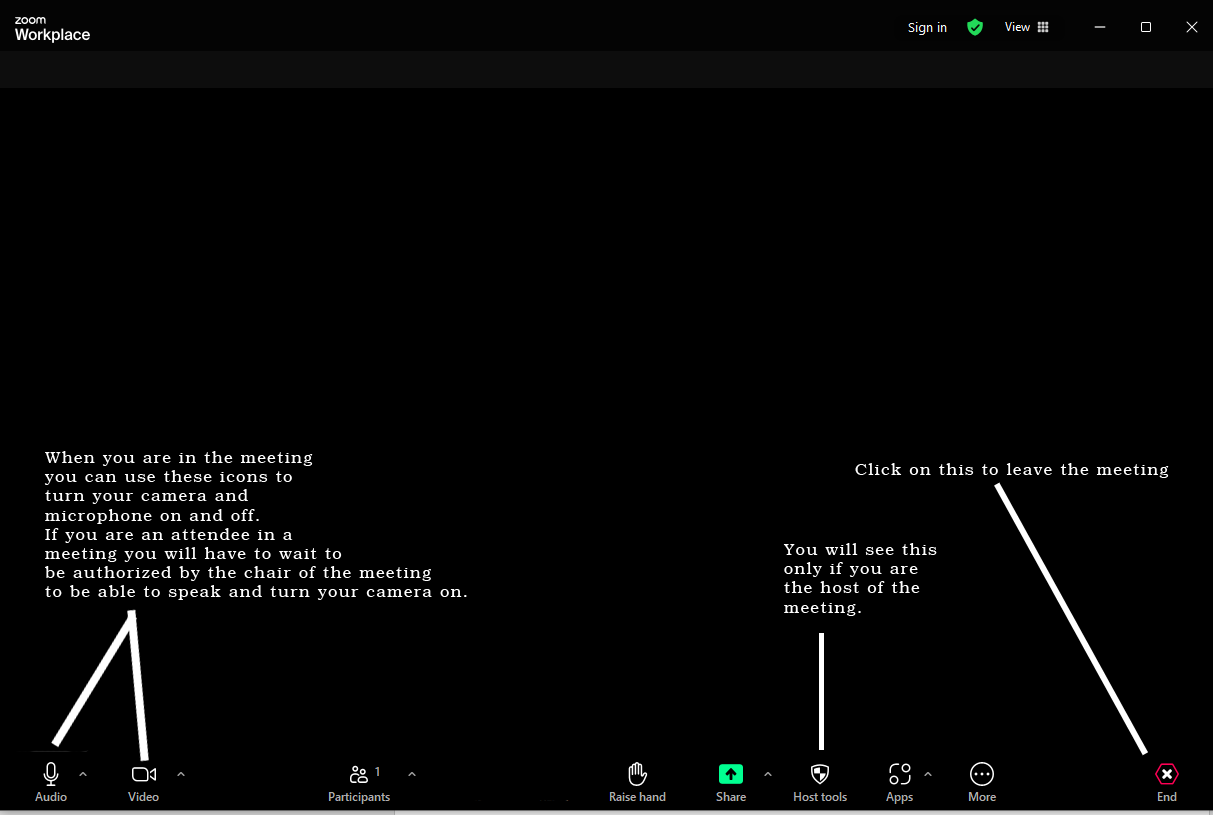Screen dimensions: 1213x815
Task: End the meeting with the End button
Action: (x=1166, y=780)
